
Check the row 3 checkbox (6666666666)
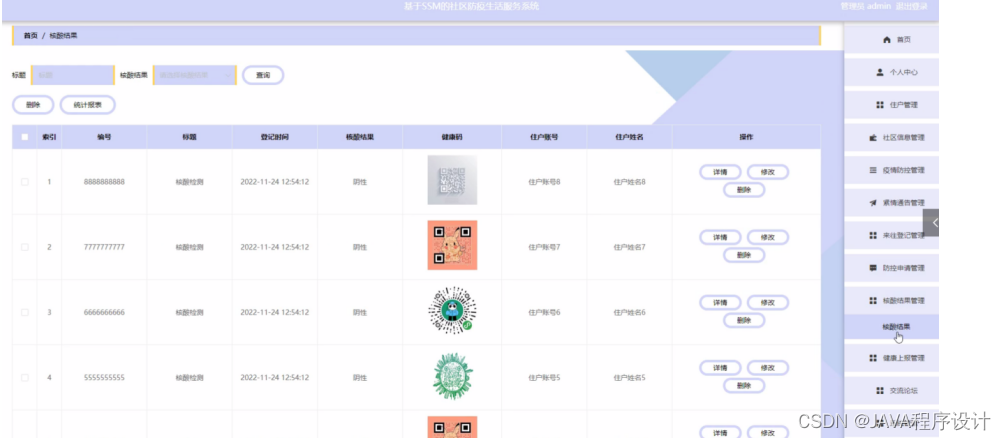coord(24,312)
